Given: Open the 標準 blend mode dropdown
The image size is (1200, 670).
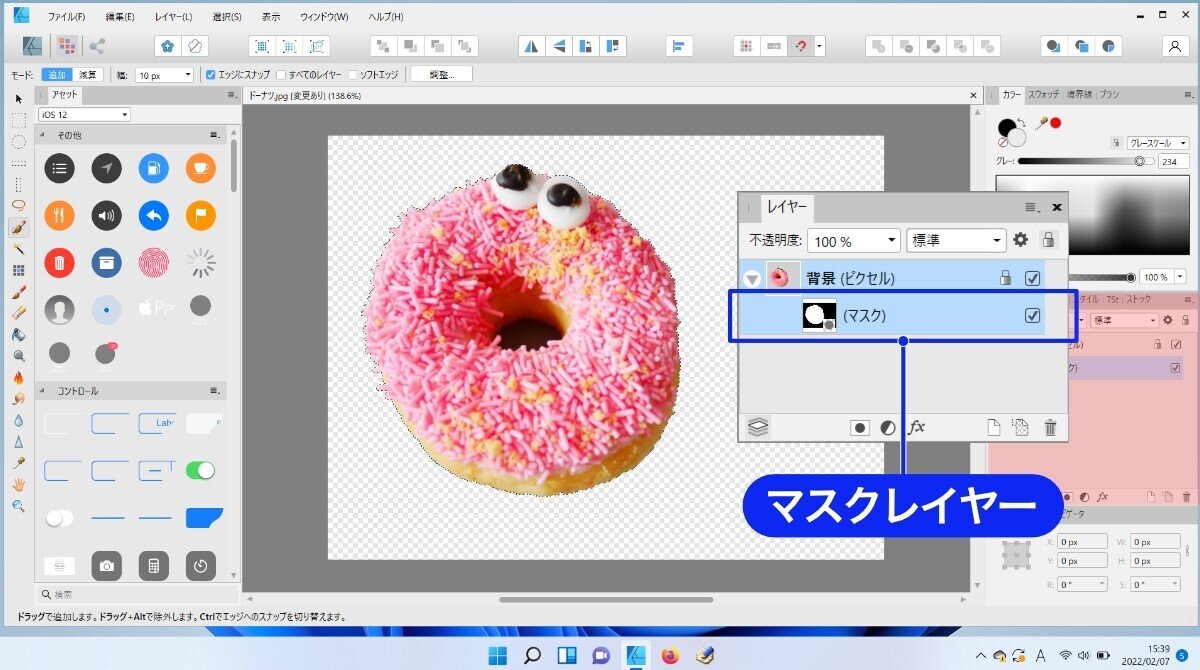Looking at the screenshot, I should [956, 240].
